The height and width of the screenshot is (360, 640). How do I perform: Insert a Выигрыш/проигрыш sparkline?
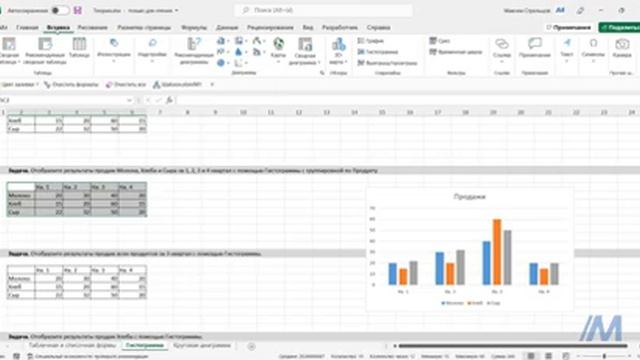click(x=387, y=63)
